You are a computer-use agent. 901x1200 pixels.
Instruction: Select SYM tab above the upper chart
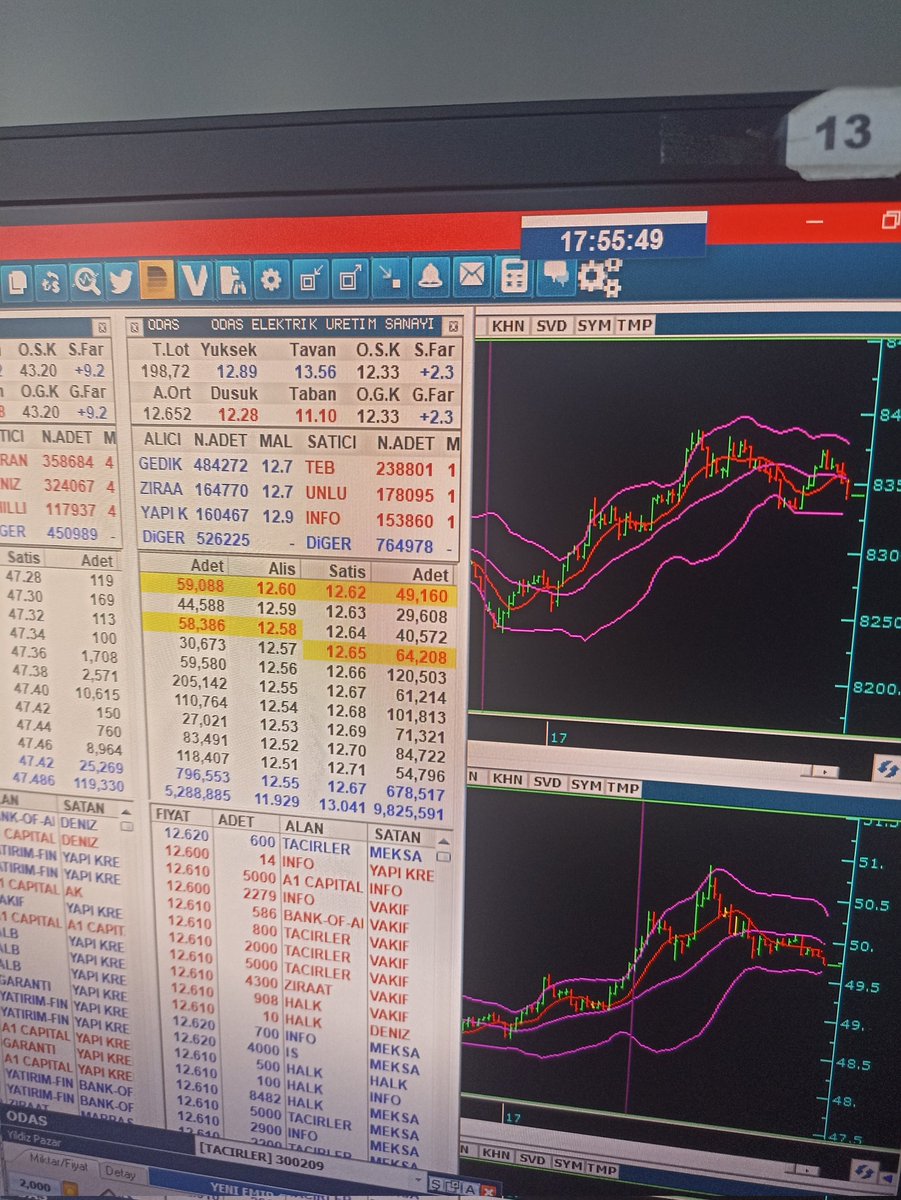point(594,325)
